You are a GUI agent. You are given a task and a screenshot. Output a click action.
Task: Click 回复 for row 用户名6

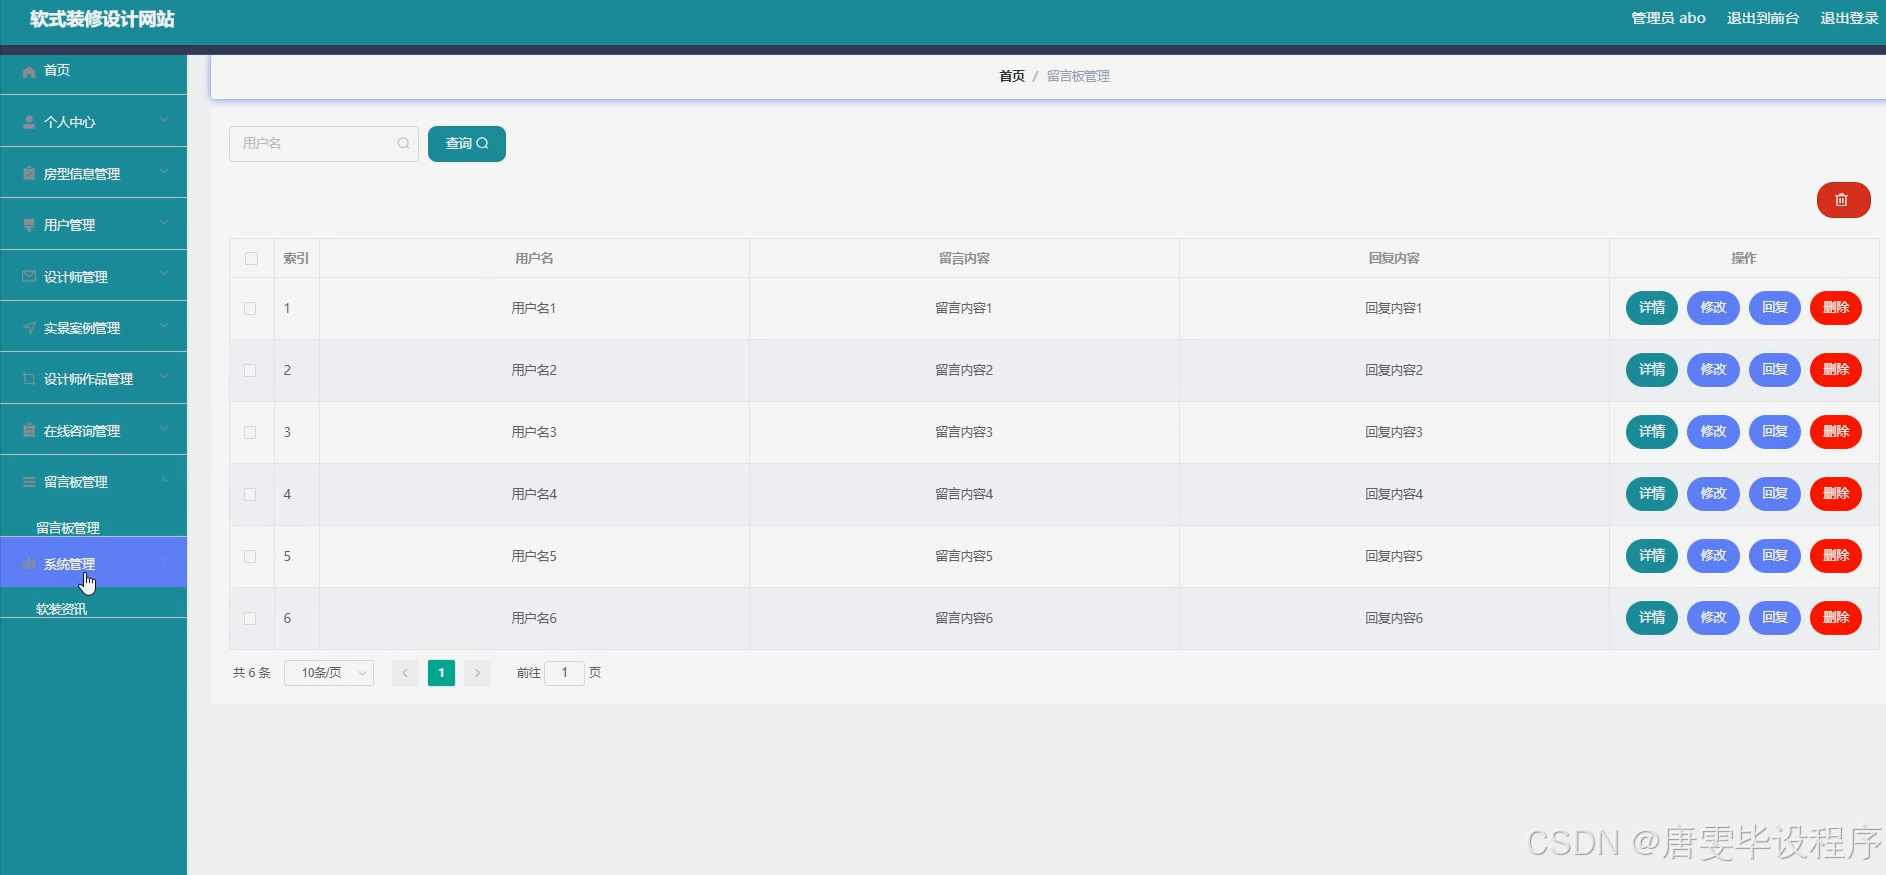(1775, 618)
